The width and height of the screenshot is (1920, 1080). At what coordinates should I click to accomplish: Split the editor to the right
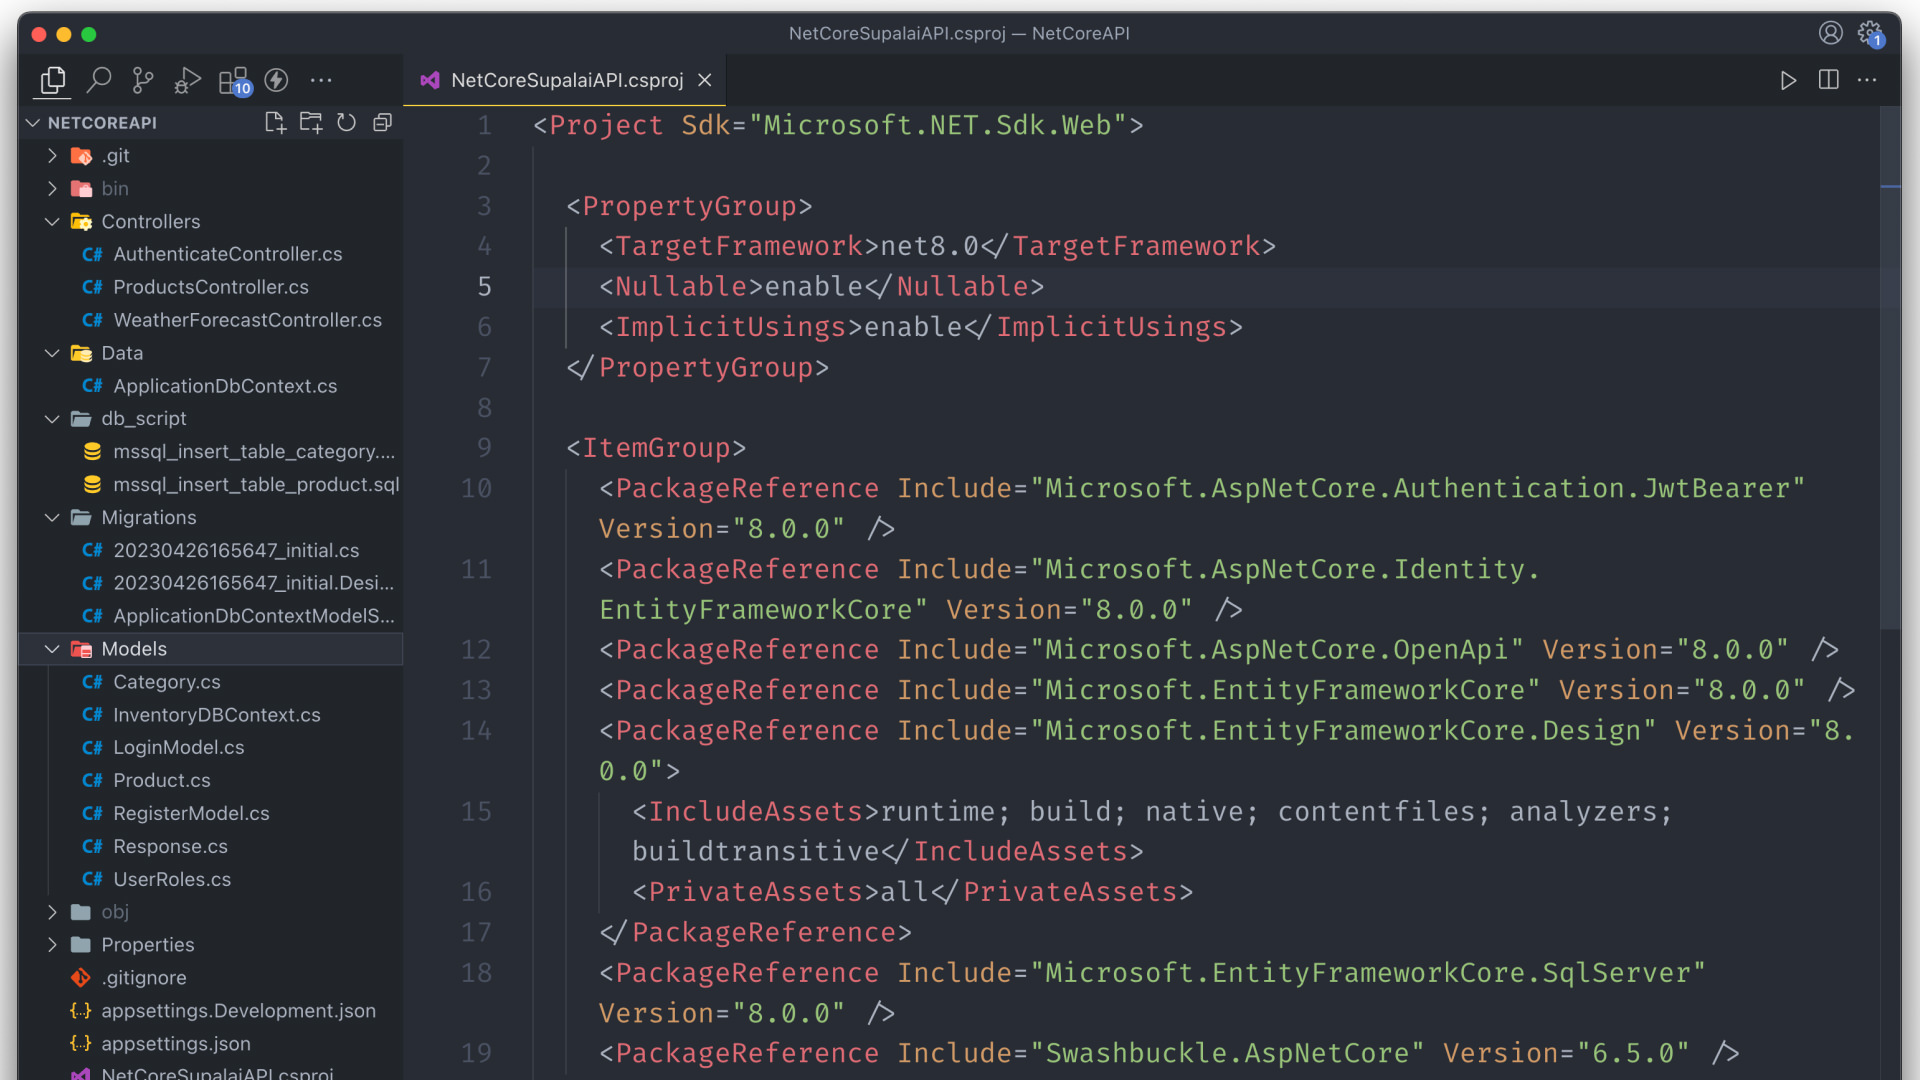point(1828,80)
